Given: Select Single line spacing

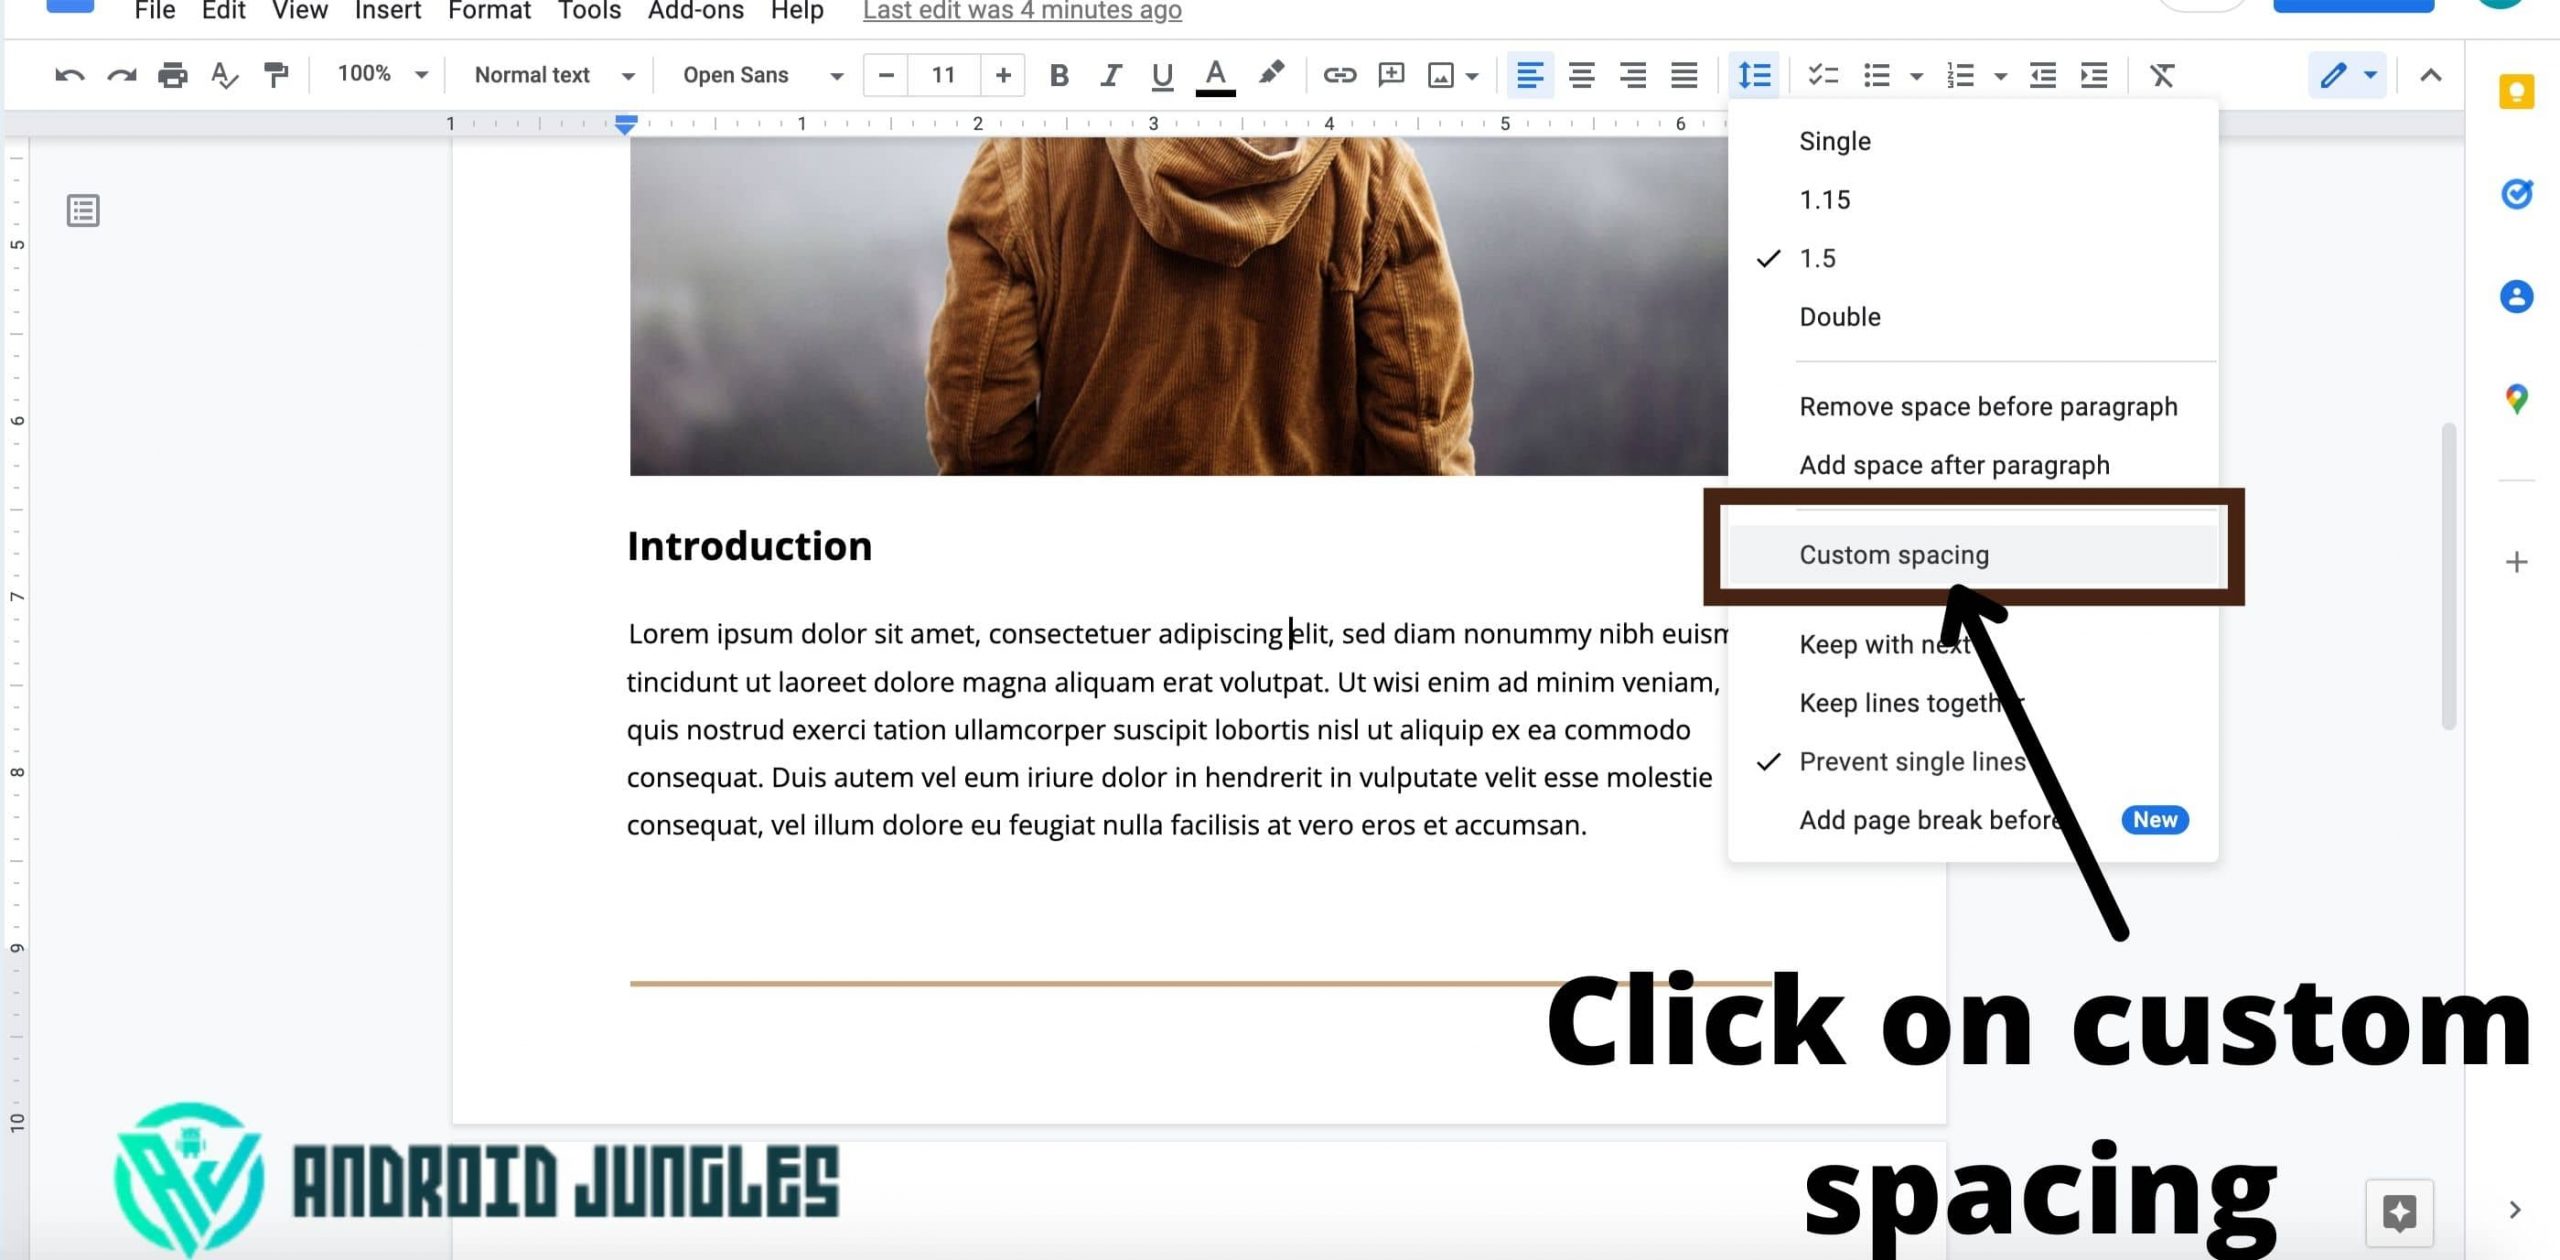Looking at the screenshot, I should coord(1973,141).
